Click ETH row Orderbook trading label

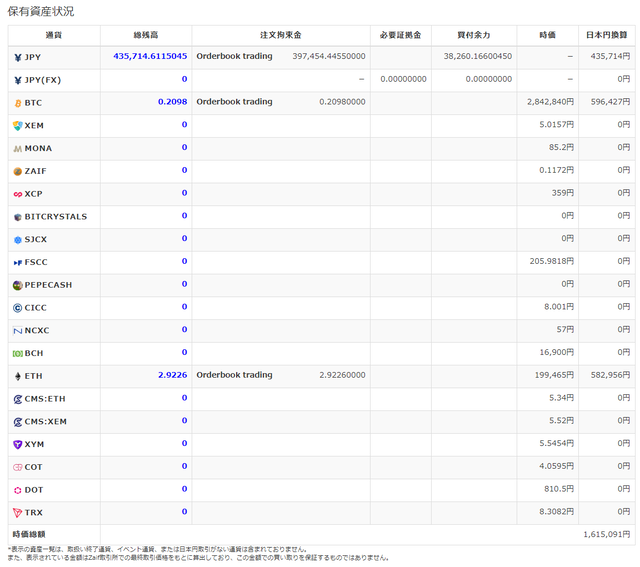click(234, 375)
